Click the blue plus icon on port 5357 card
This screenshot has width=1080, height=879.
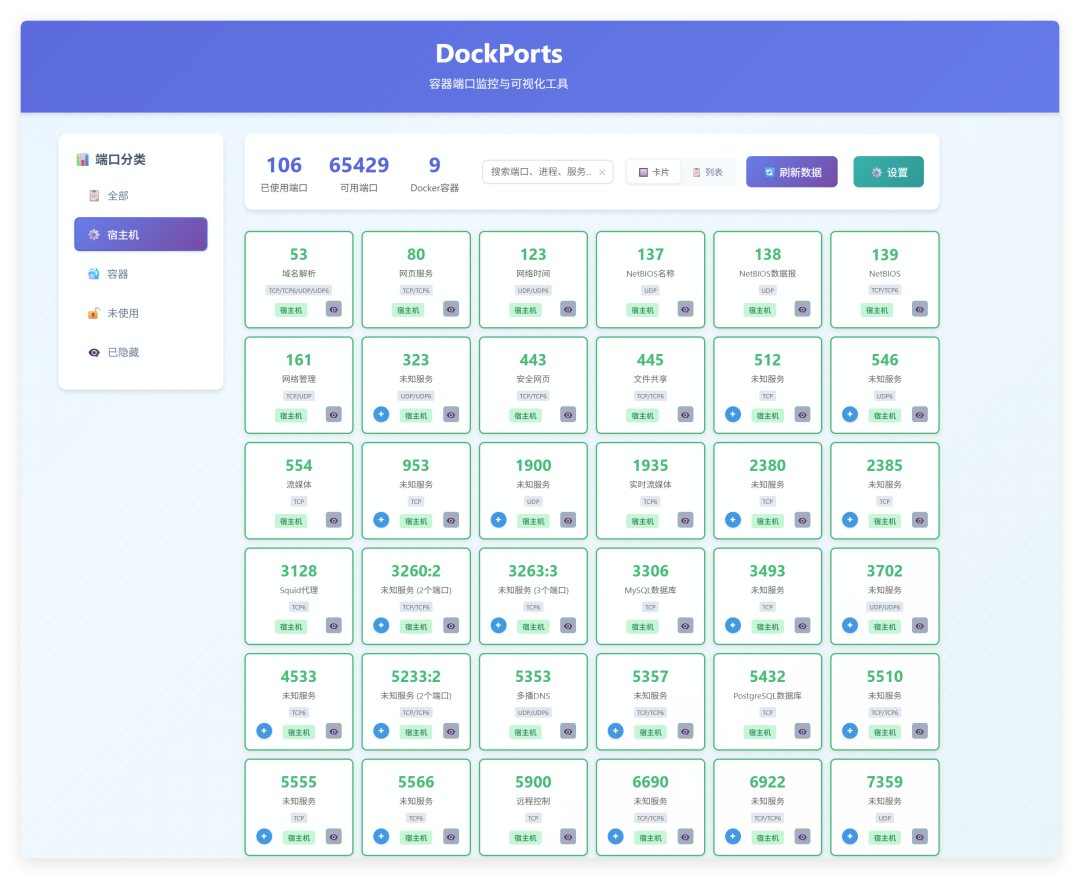616,731
